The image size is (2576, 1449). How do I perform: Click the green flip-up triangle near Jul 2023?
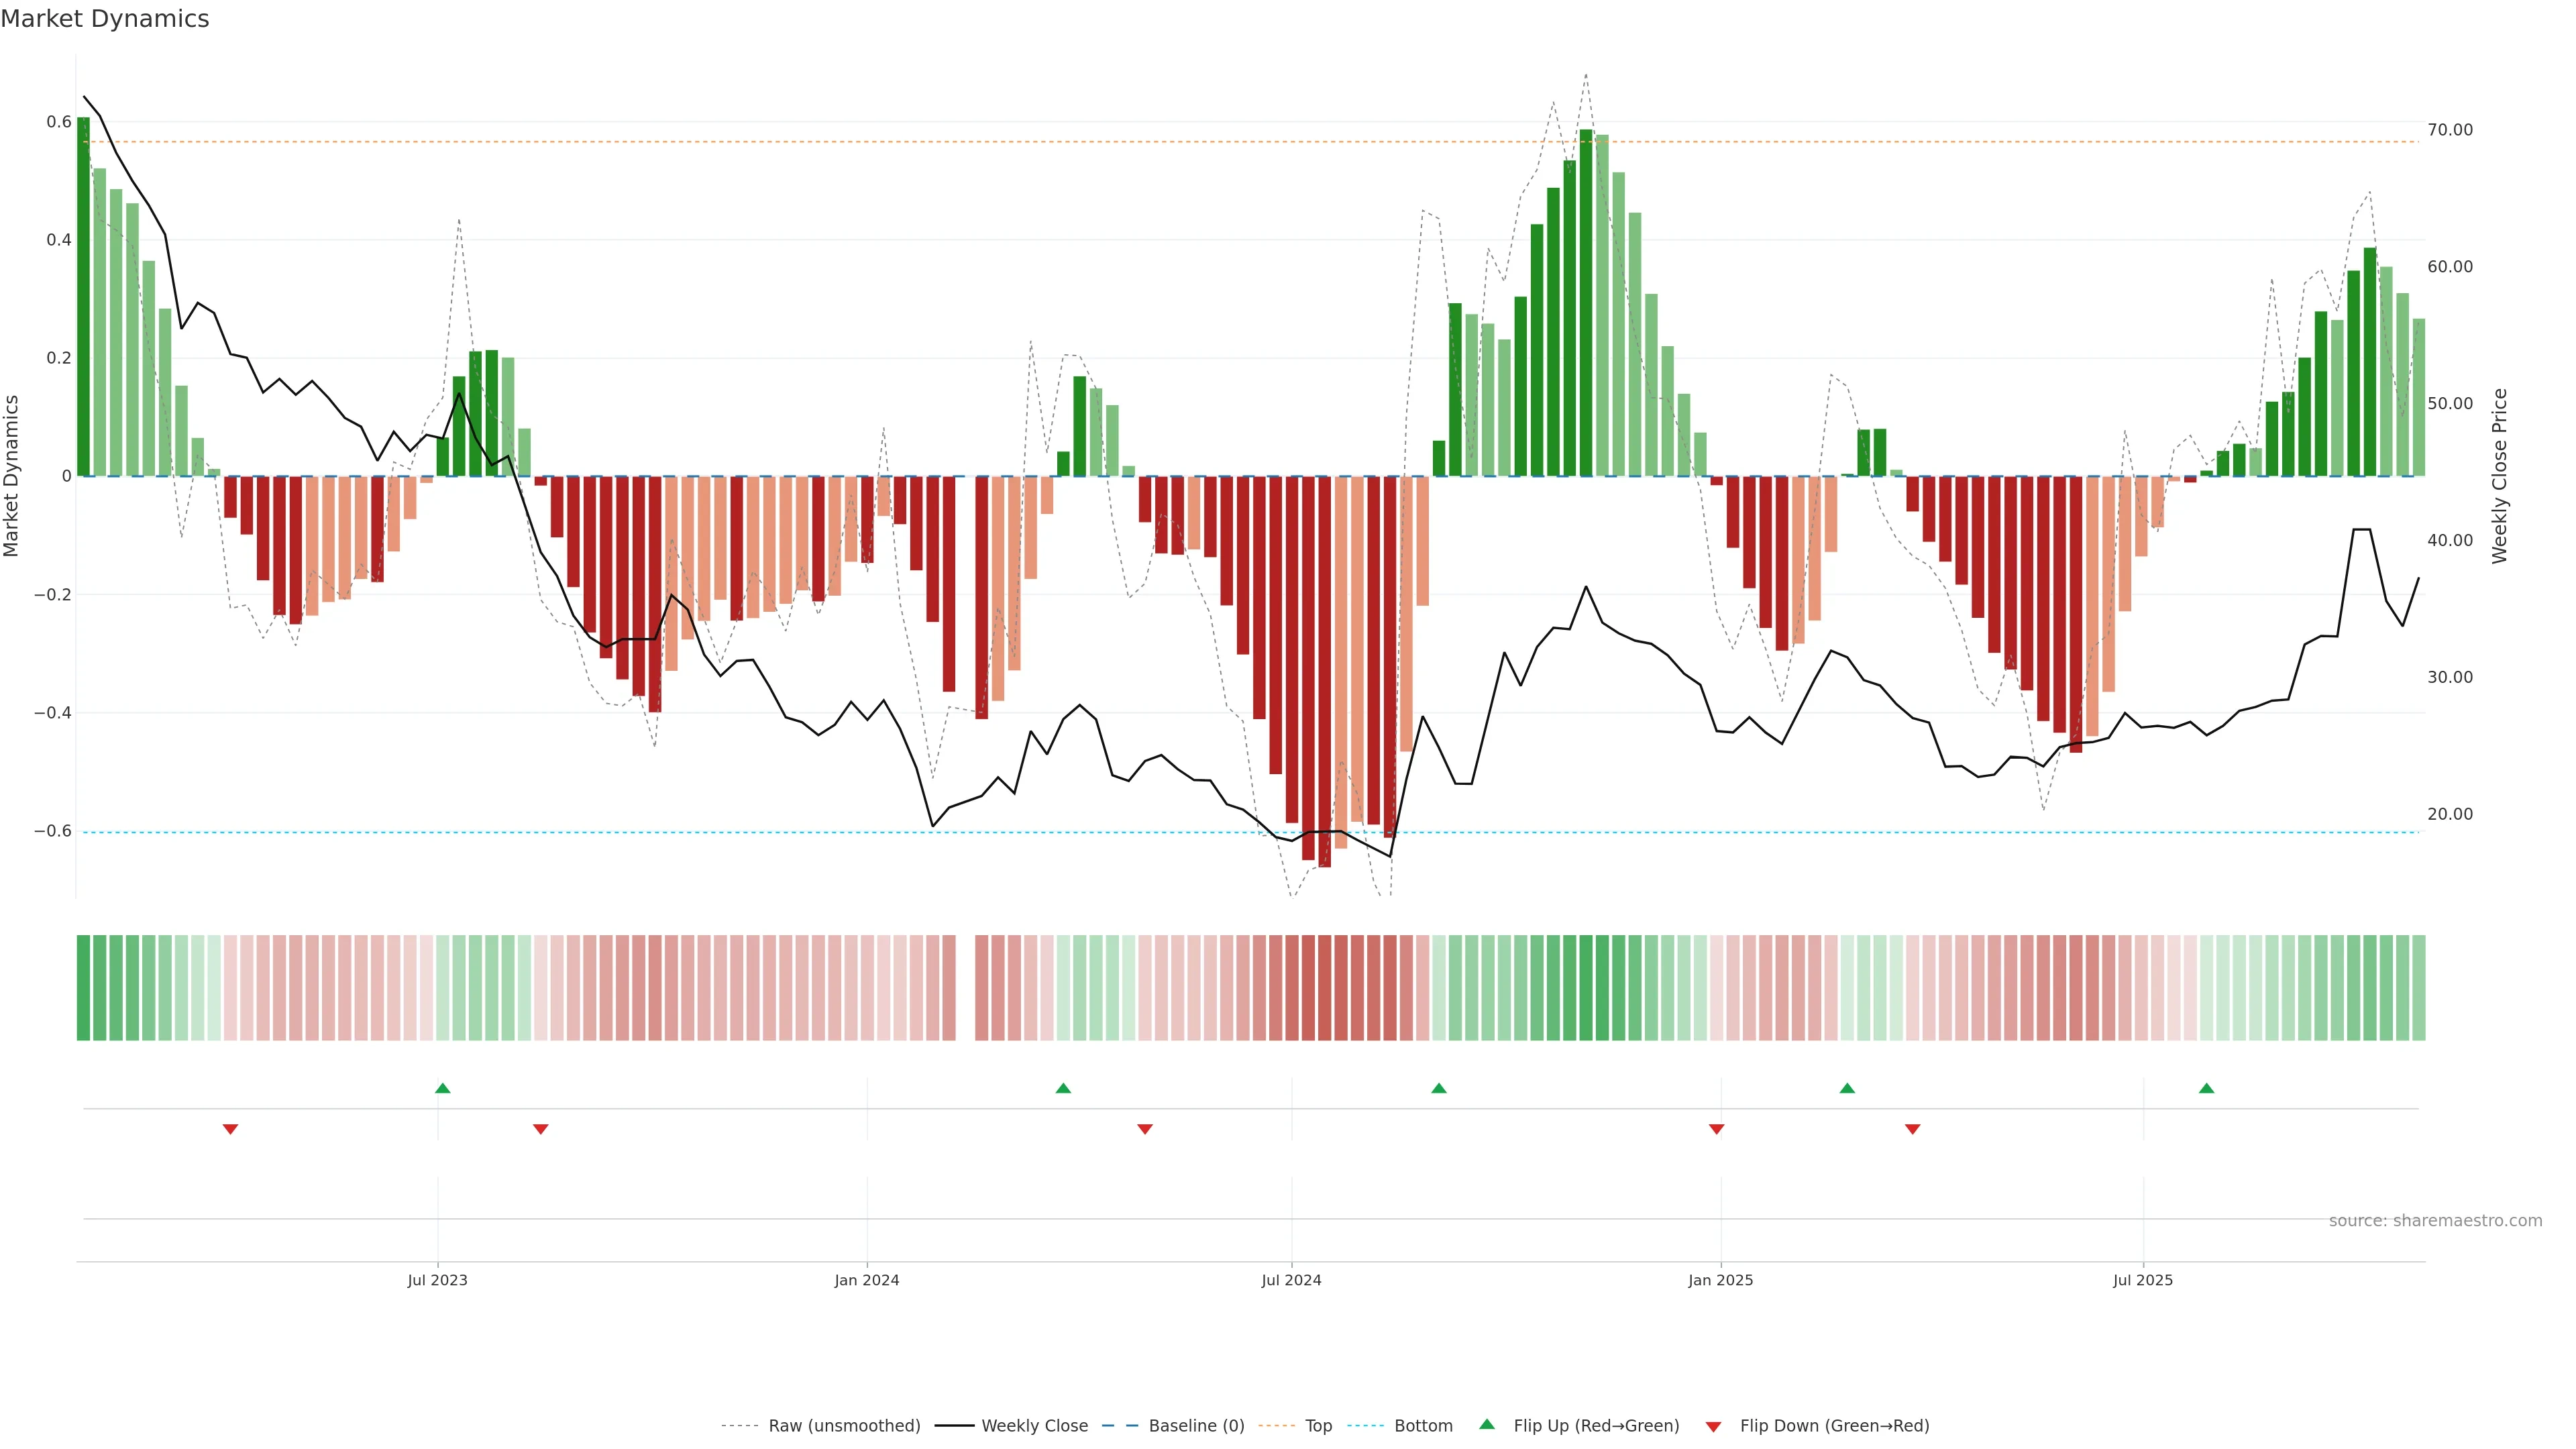443,1088
